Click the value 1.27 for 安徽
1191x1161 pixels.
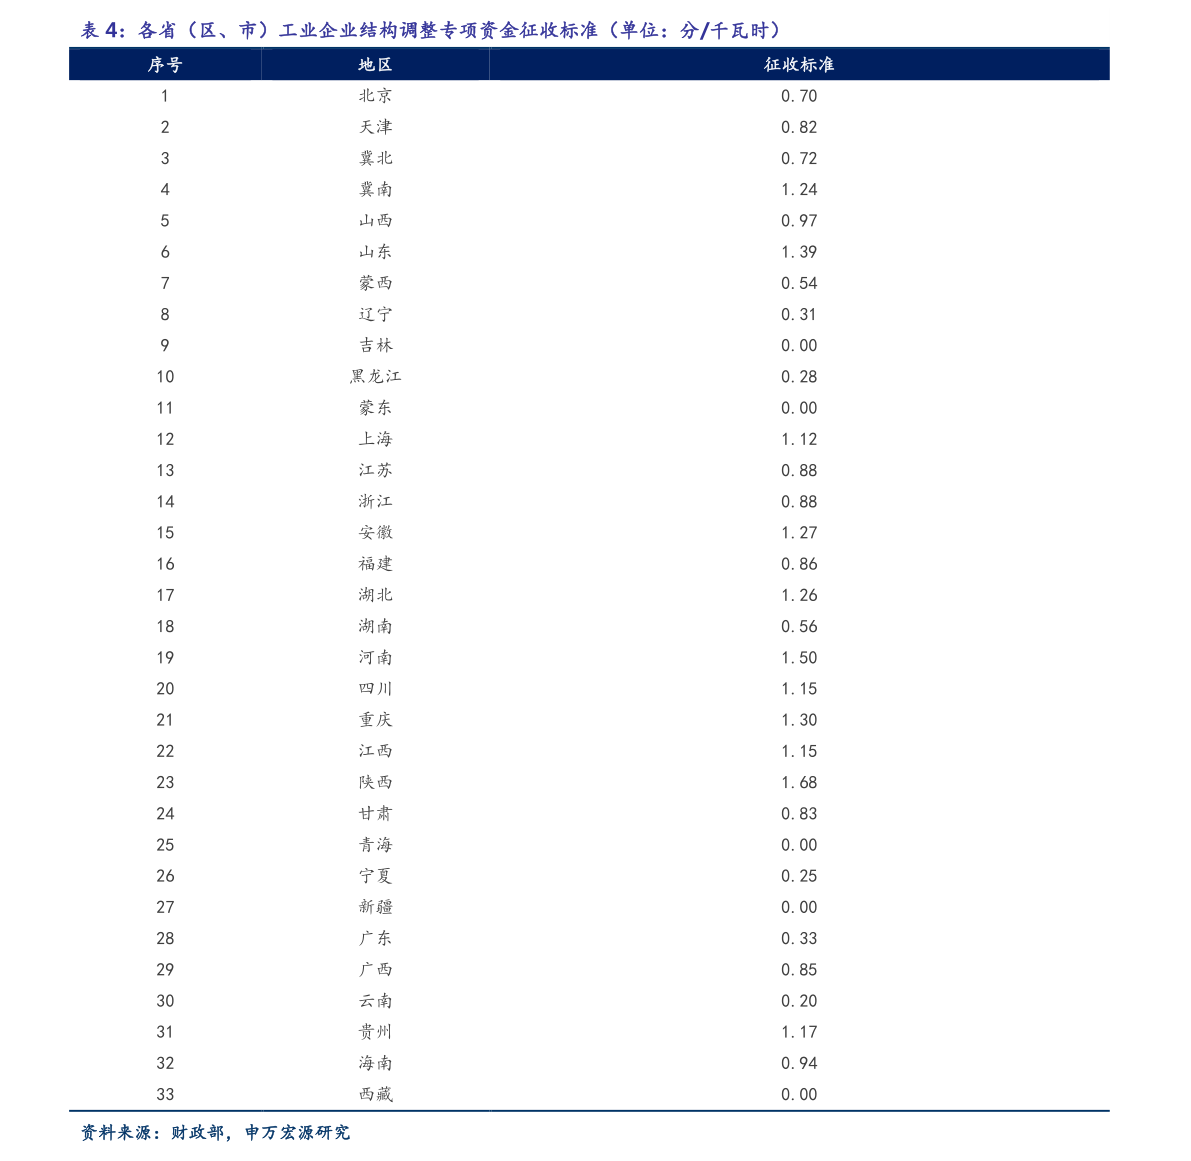pos(799,533)
